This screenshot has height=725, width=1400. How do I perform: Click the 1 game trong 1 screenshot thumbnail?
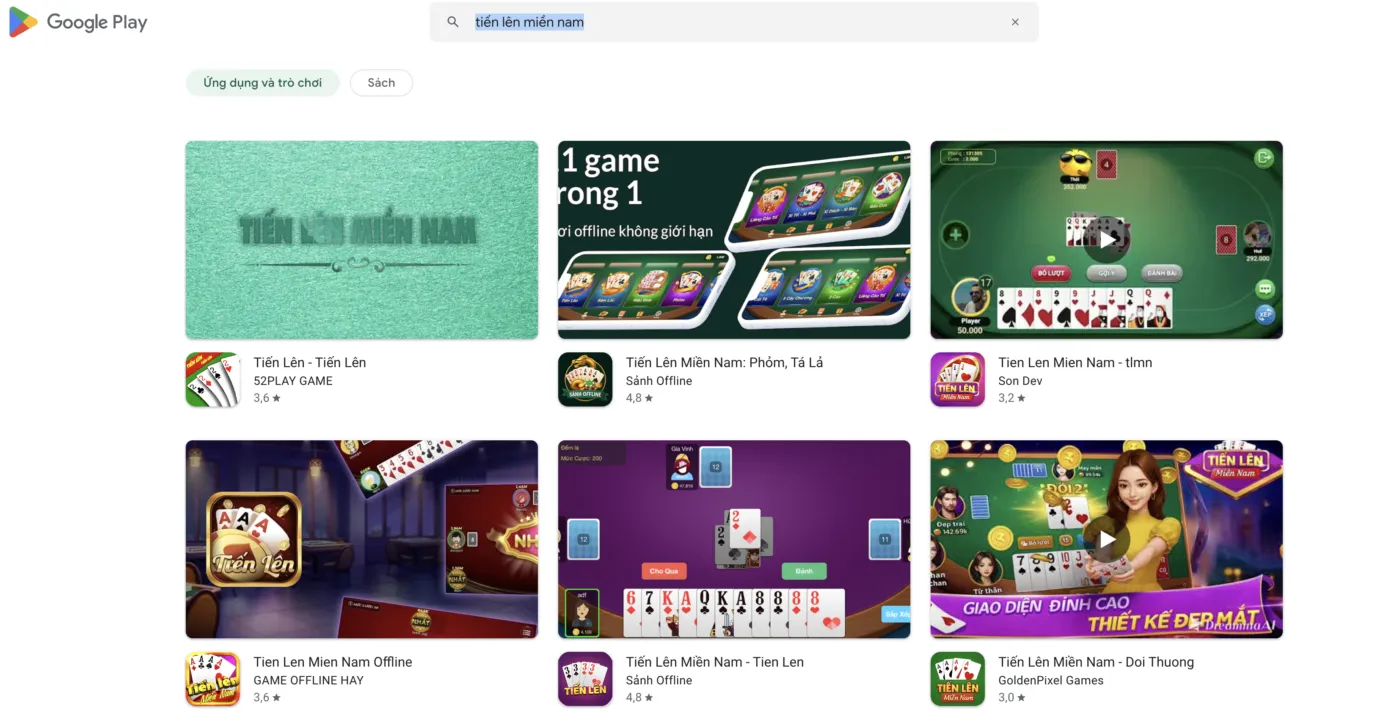point(734,239)
